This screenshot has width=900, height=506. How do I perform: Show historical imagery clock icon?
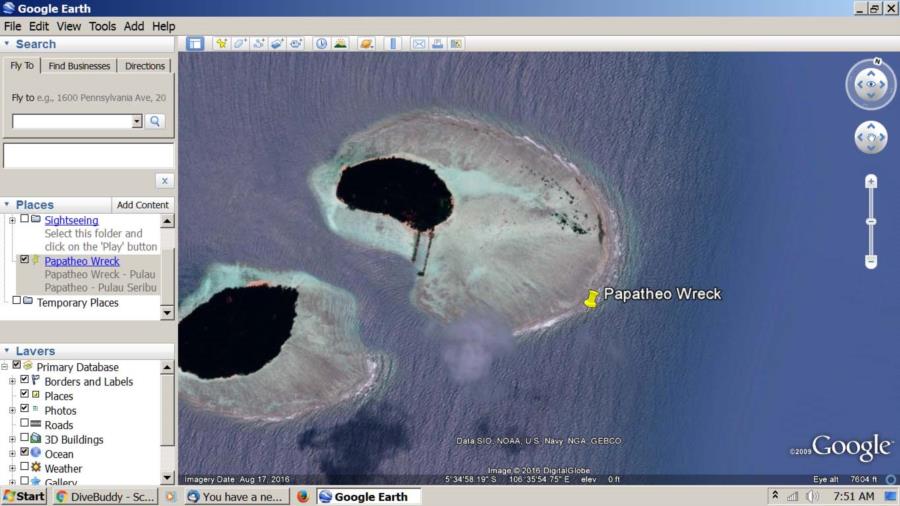click(x=321, y=44)
